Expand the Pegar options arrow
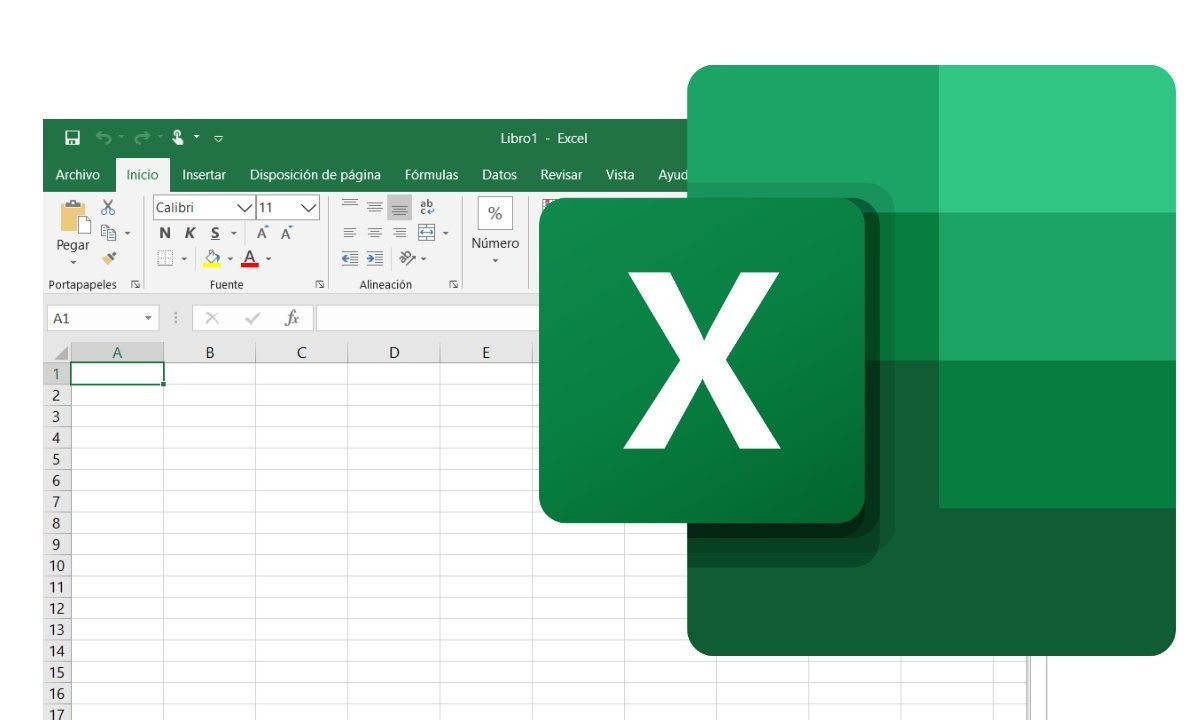Viewport: 1200px width, 720px height. click(x=73, y=262)
